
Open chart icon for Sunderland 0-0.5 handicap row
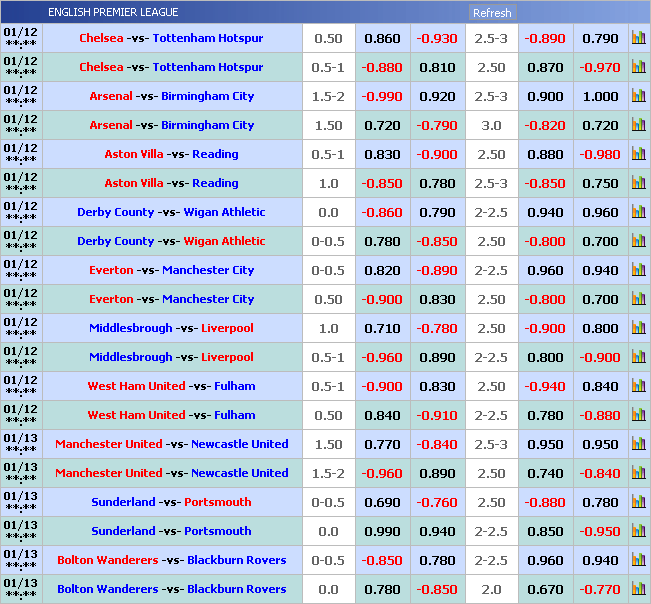[638, 503]
